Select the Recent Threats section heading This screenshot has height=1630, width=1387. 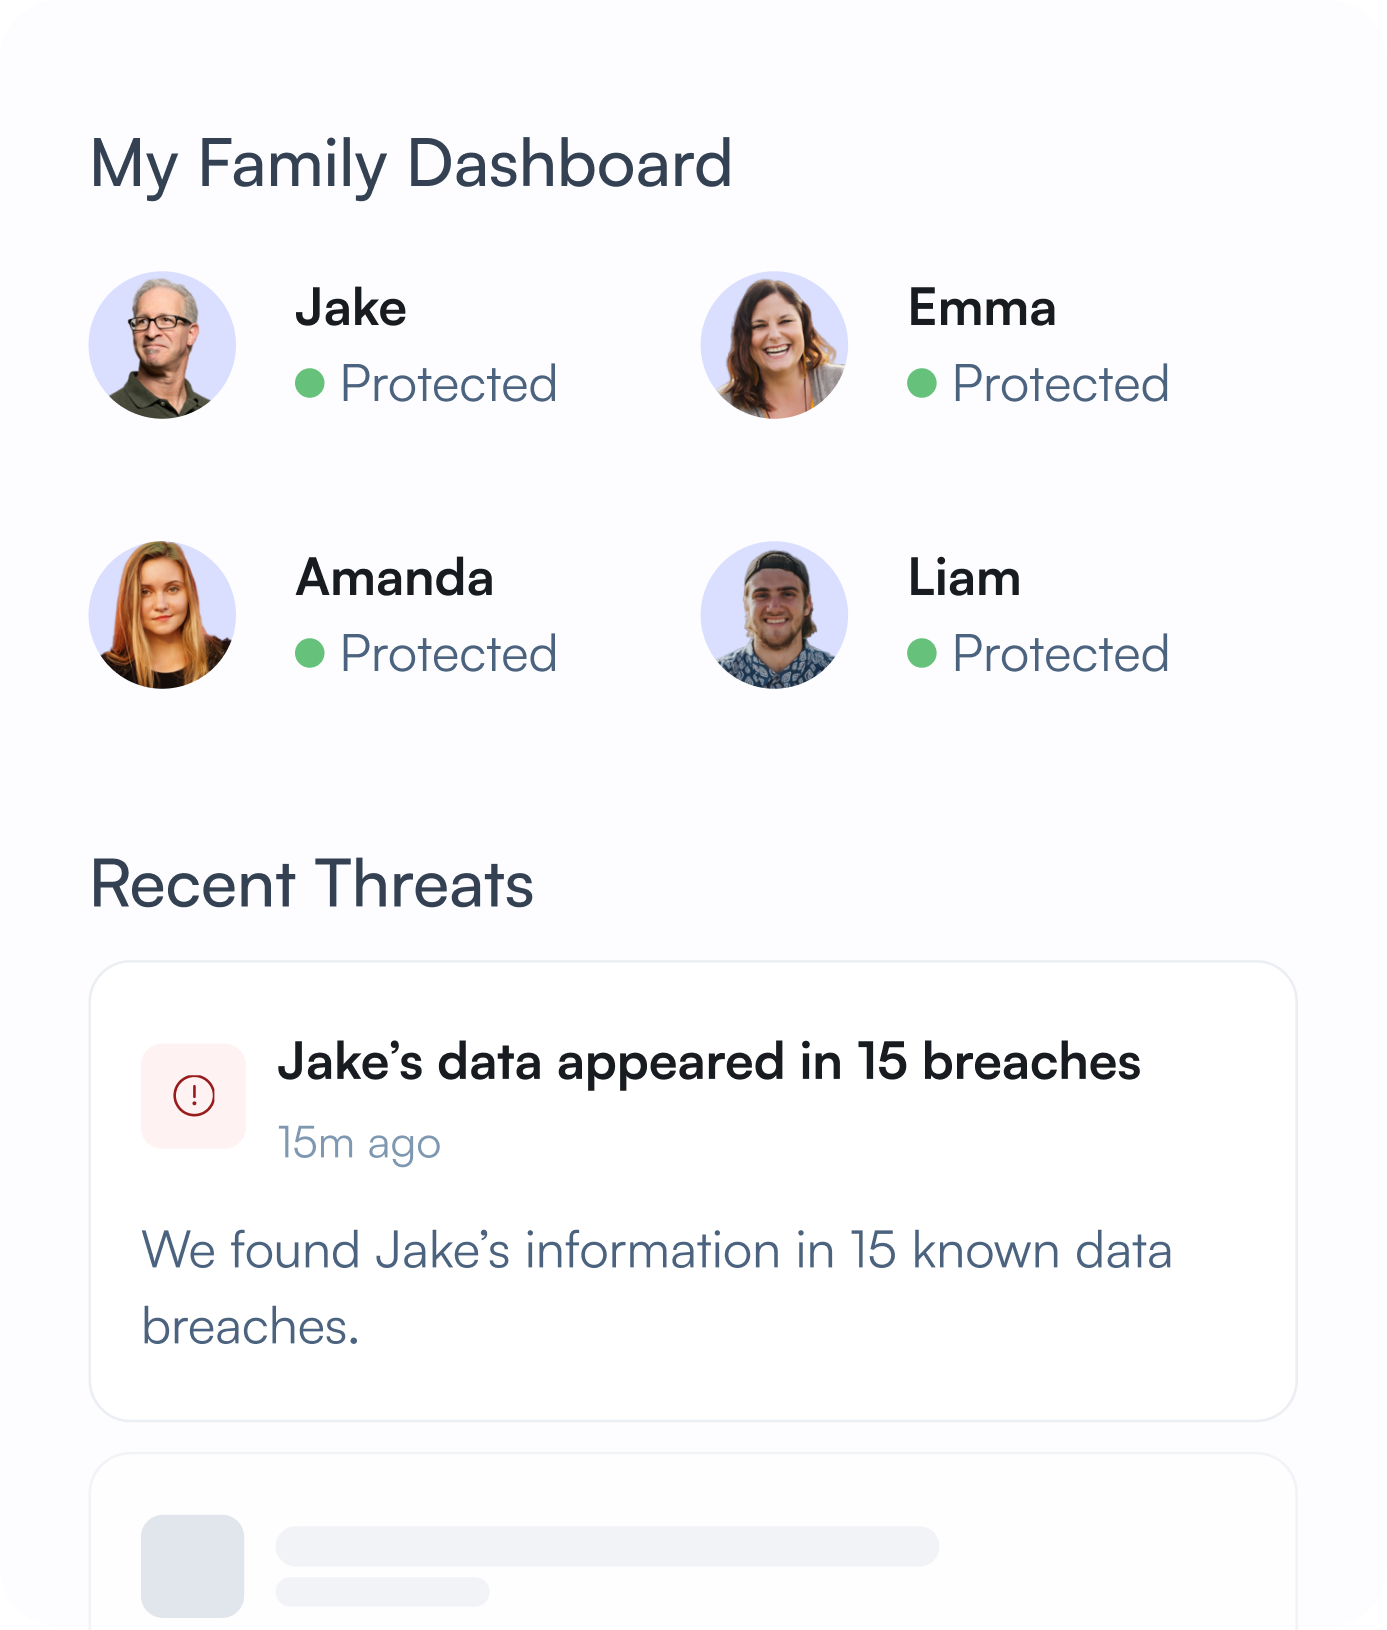(313, 884)
